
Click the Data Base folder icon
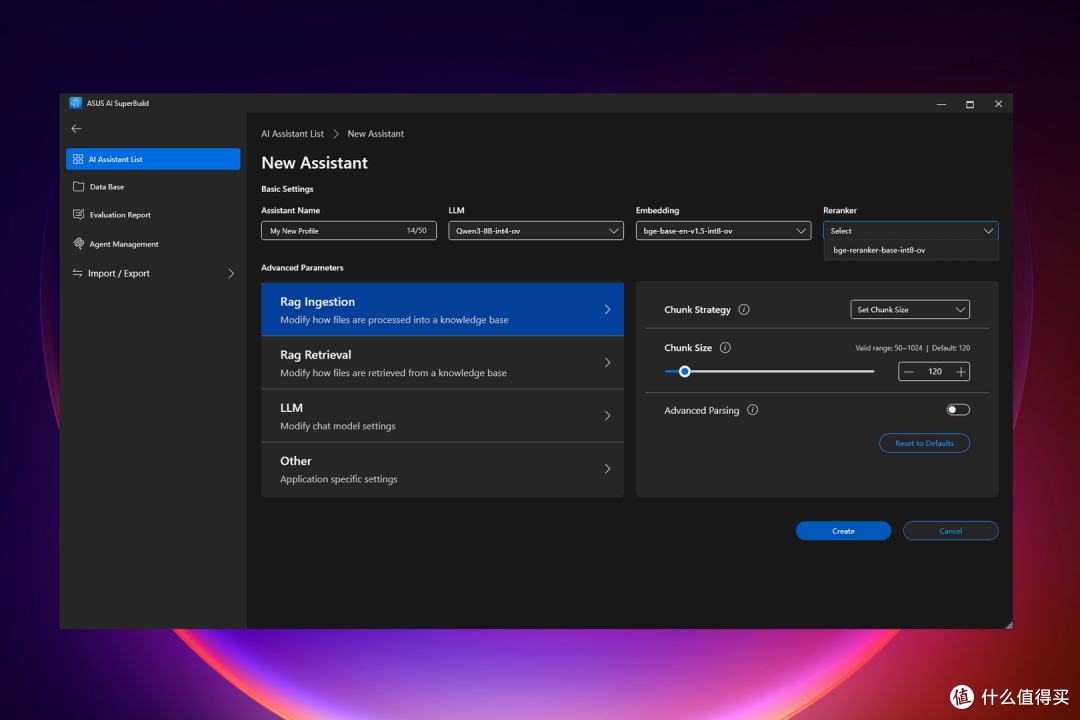click(x=79, y=187)
